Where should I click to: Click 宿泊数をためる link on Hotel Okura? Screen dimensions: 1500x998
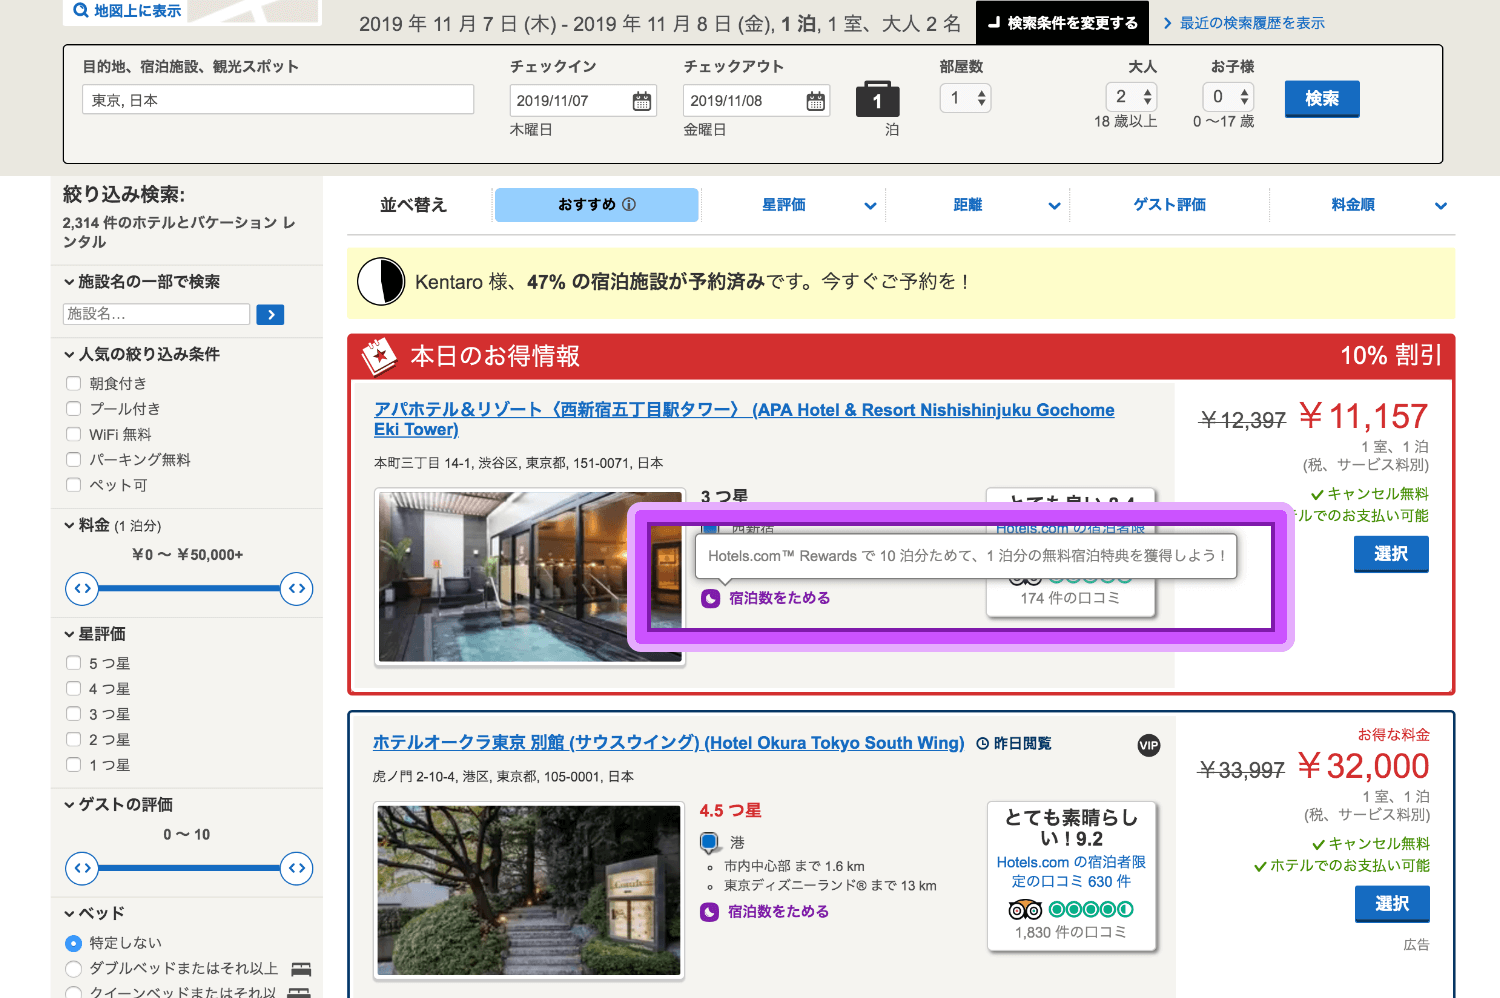pos(778,912)
